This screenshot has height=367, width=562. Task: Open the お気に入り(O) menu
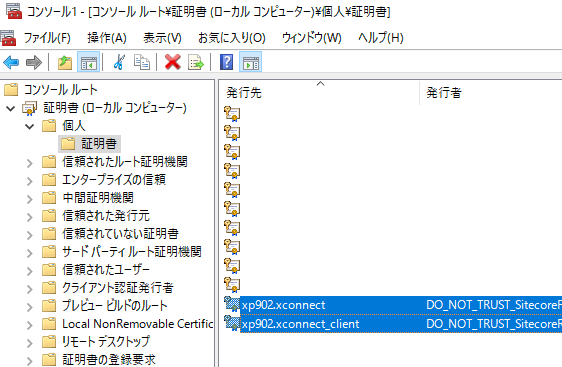[232, 38]
